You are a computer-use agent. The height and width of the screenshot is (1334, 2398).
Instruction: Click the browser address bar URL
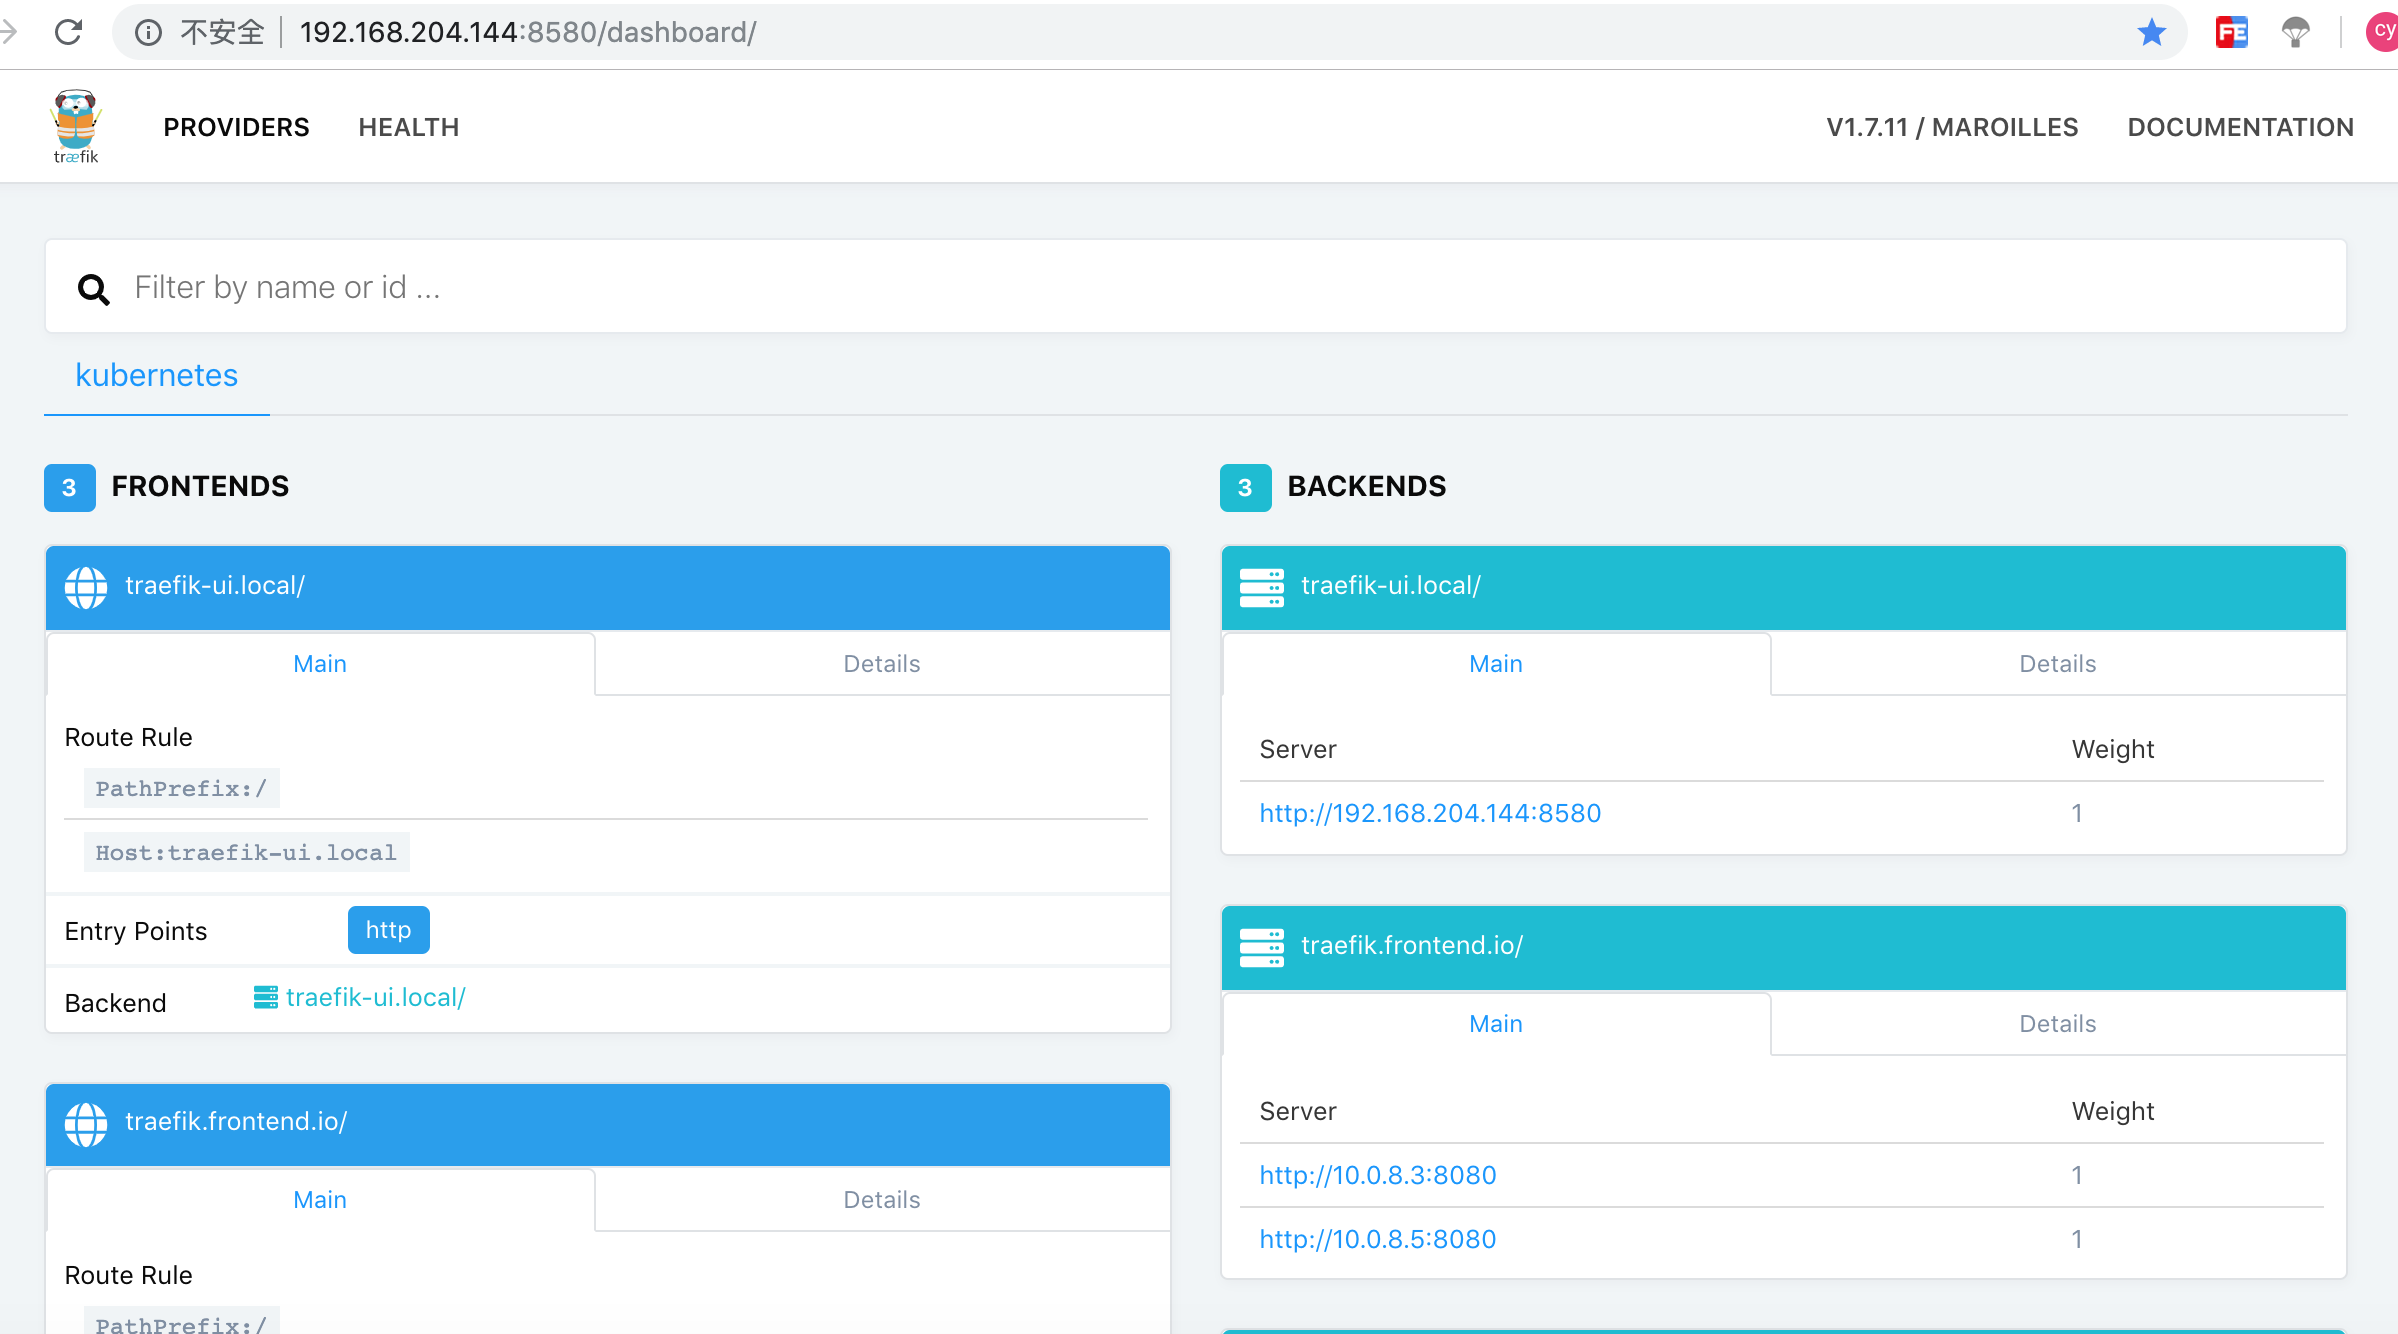(528, 32)
